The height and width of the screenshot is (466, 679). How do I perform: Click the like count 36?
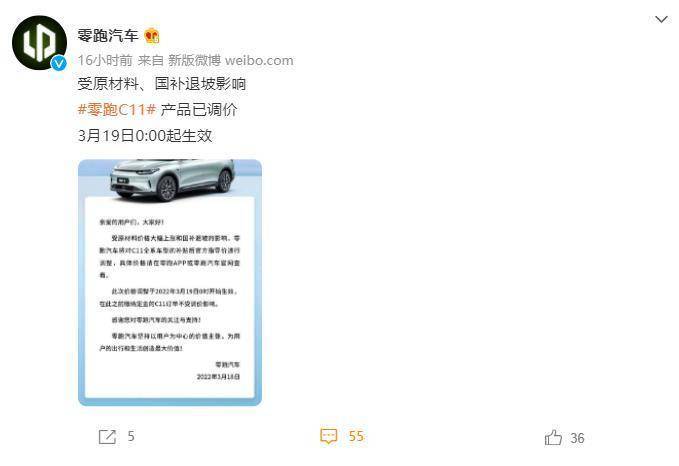pyautogui.click(x=577, y=438)
